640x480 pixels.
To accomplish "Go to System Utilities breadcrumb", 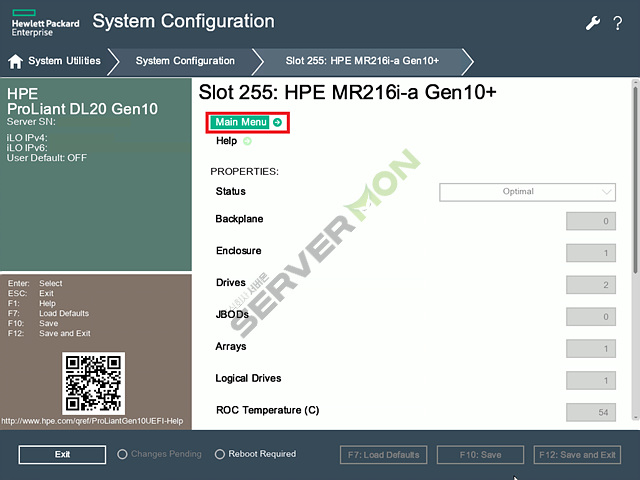I will coord(64,61).
